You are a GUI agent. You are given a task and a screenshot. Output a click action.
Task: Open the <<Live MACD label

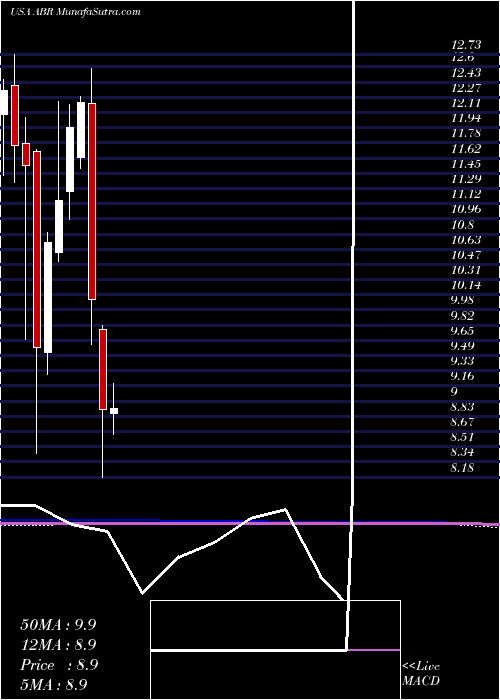click(421, 674)
